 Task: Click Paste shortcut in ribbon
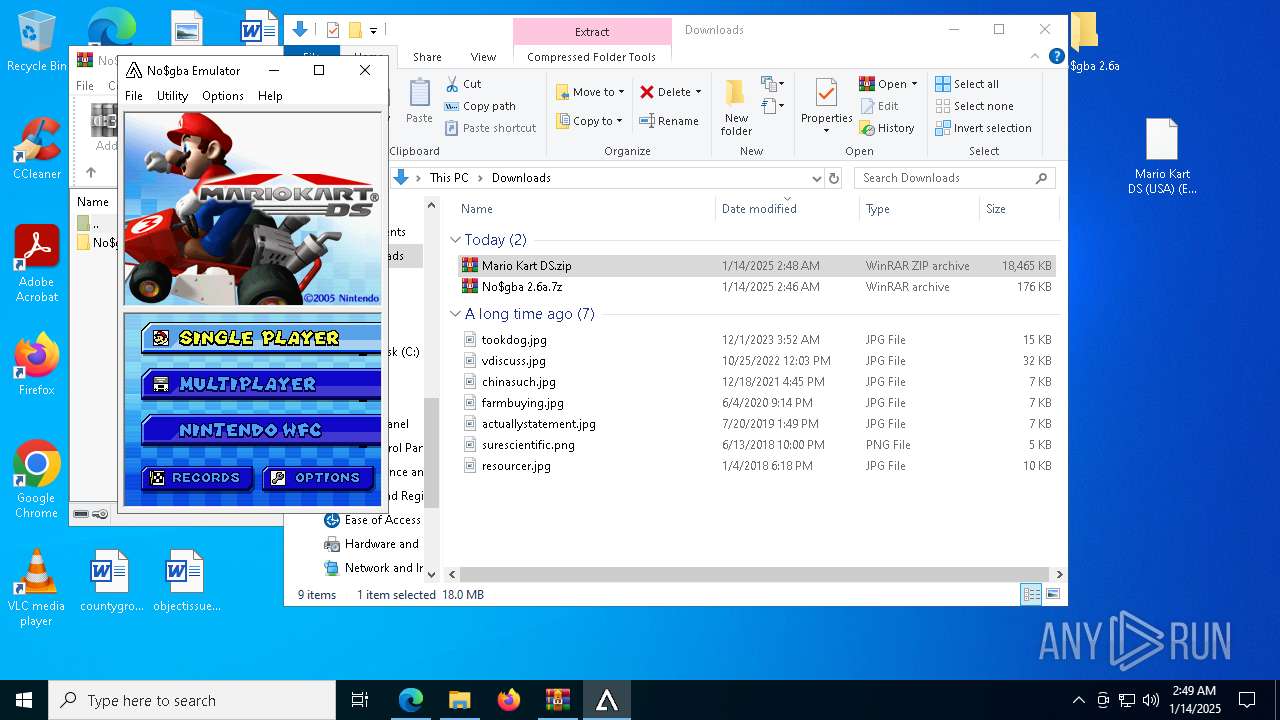490,128
